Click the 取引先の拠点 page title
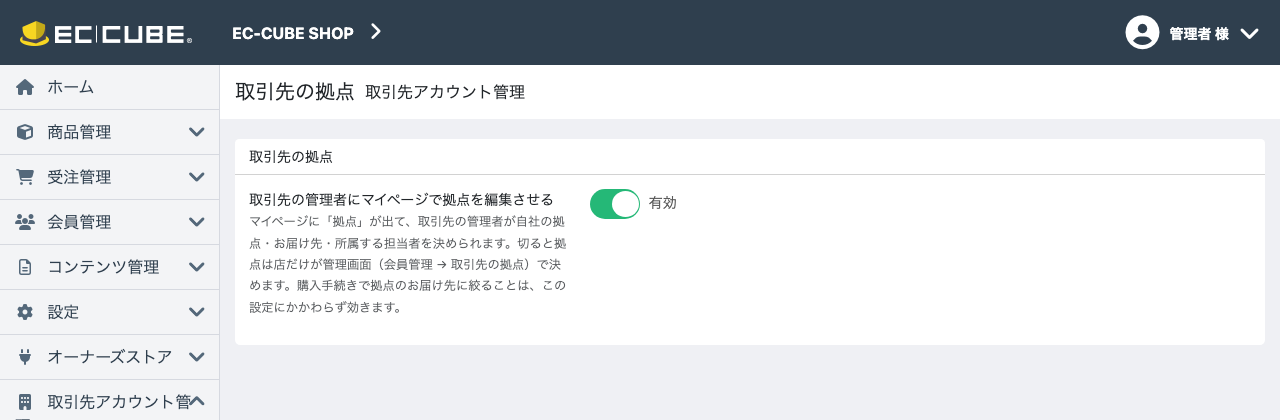1280x420 pixels. tap(295, 92)
